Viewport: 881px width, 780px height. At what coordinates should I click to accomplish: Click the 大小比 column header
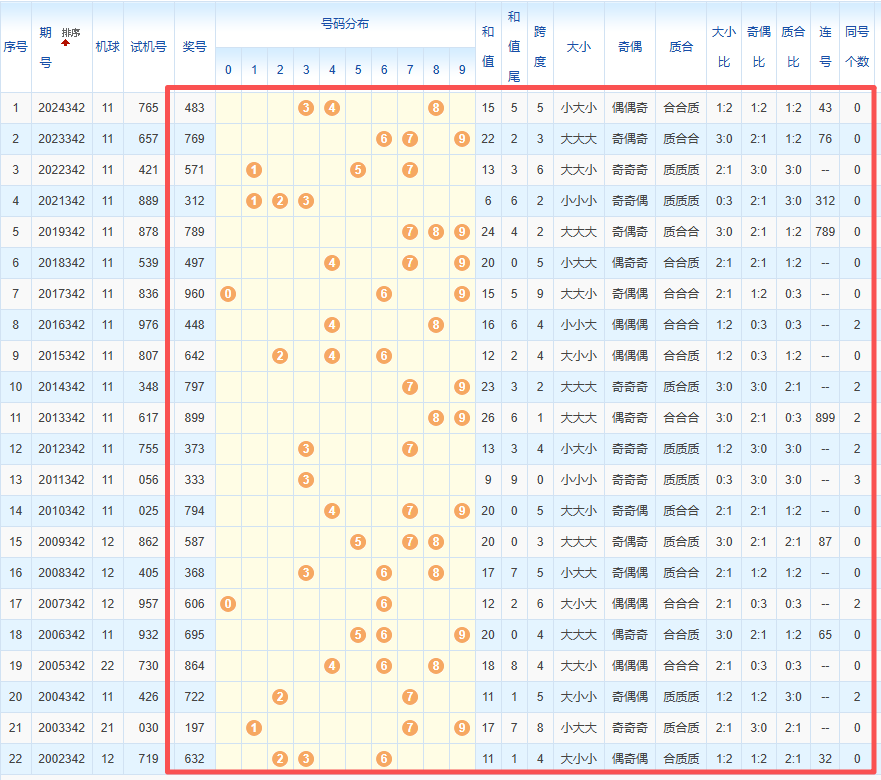pyautogui.click(x=724, y=47)
